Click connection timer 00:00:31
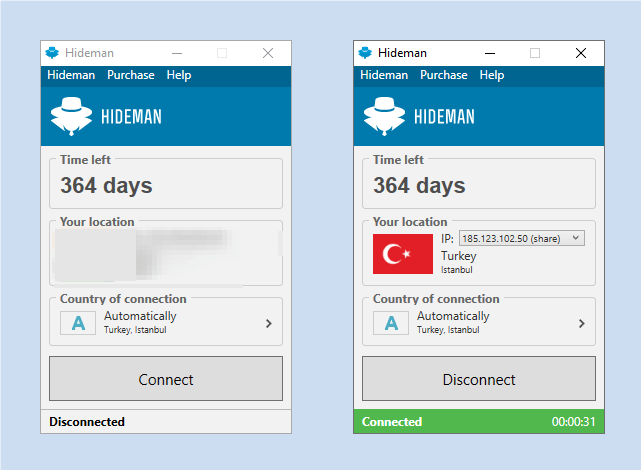The height and width of the screenshot is (470, 641). coord(573,422)
